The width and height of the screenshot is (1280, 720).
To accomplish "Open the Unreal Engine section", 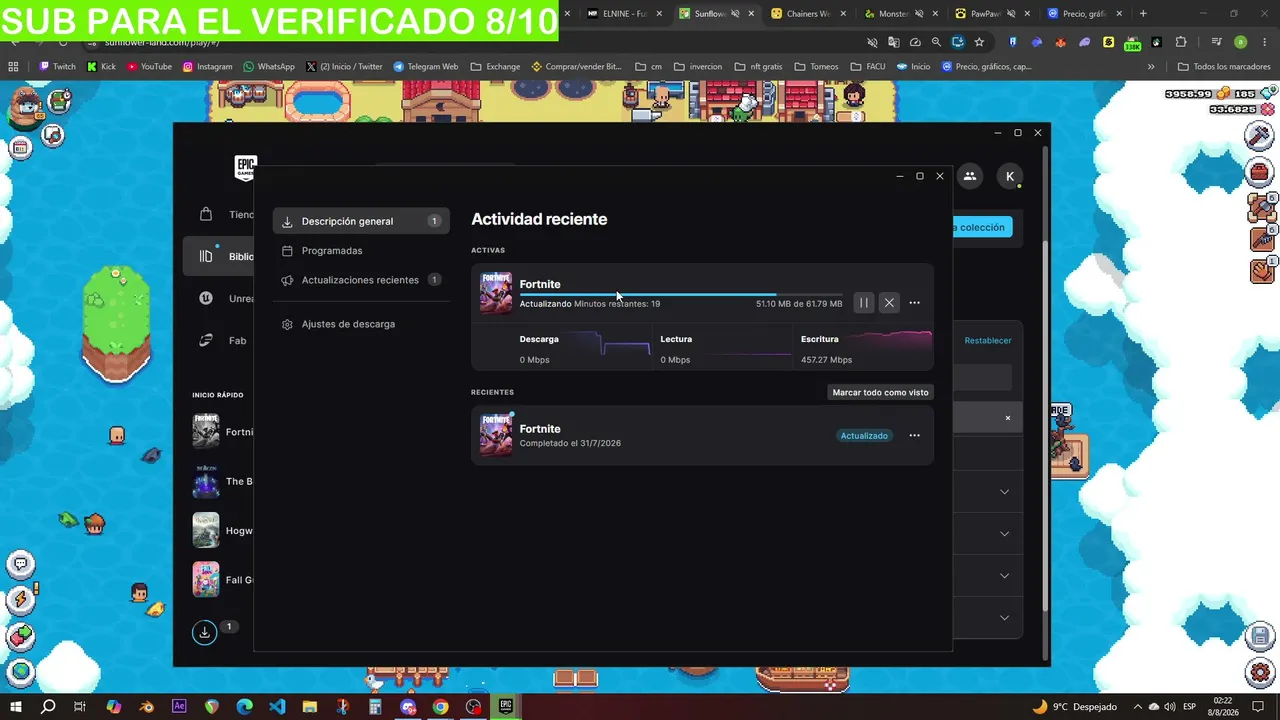I will point(226,298).
